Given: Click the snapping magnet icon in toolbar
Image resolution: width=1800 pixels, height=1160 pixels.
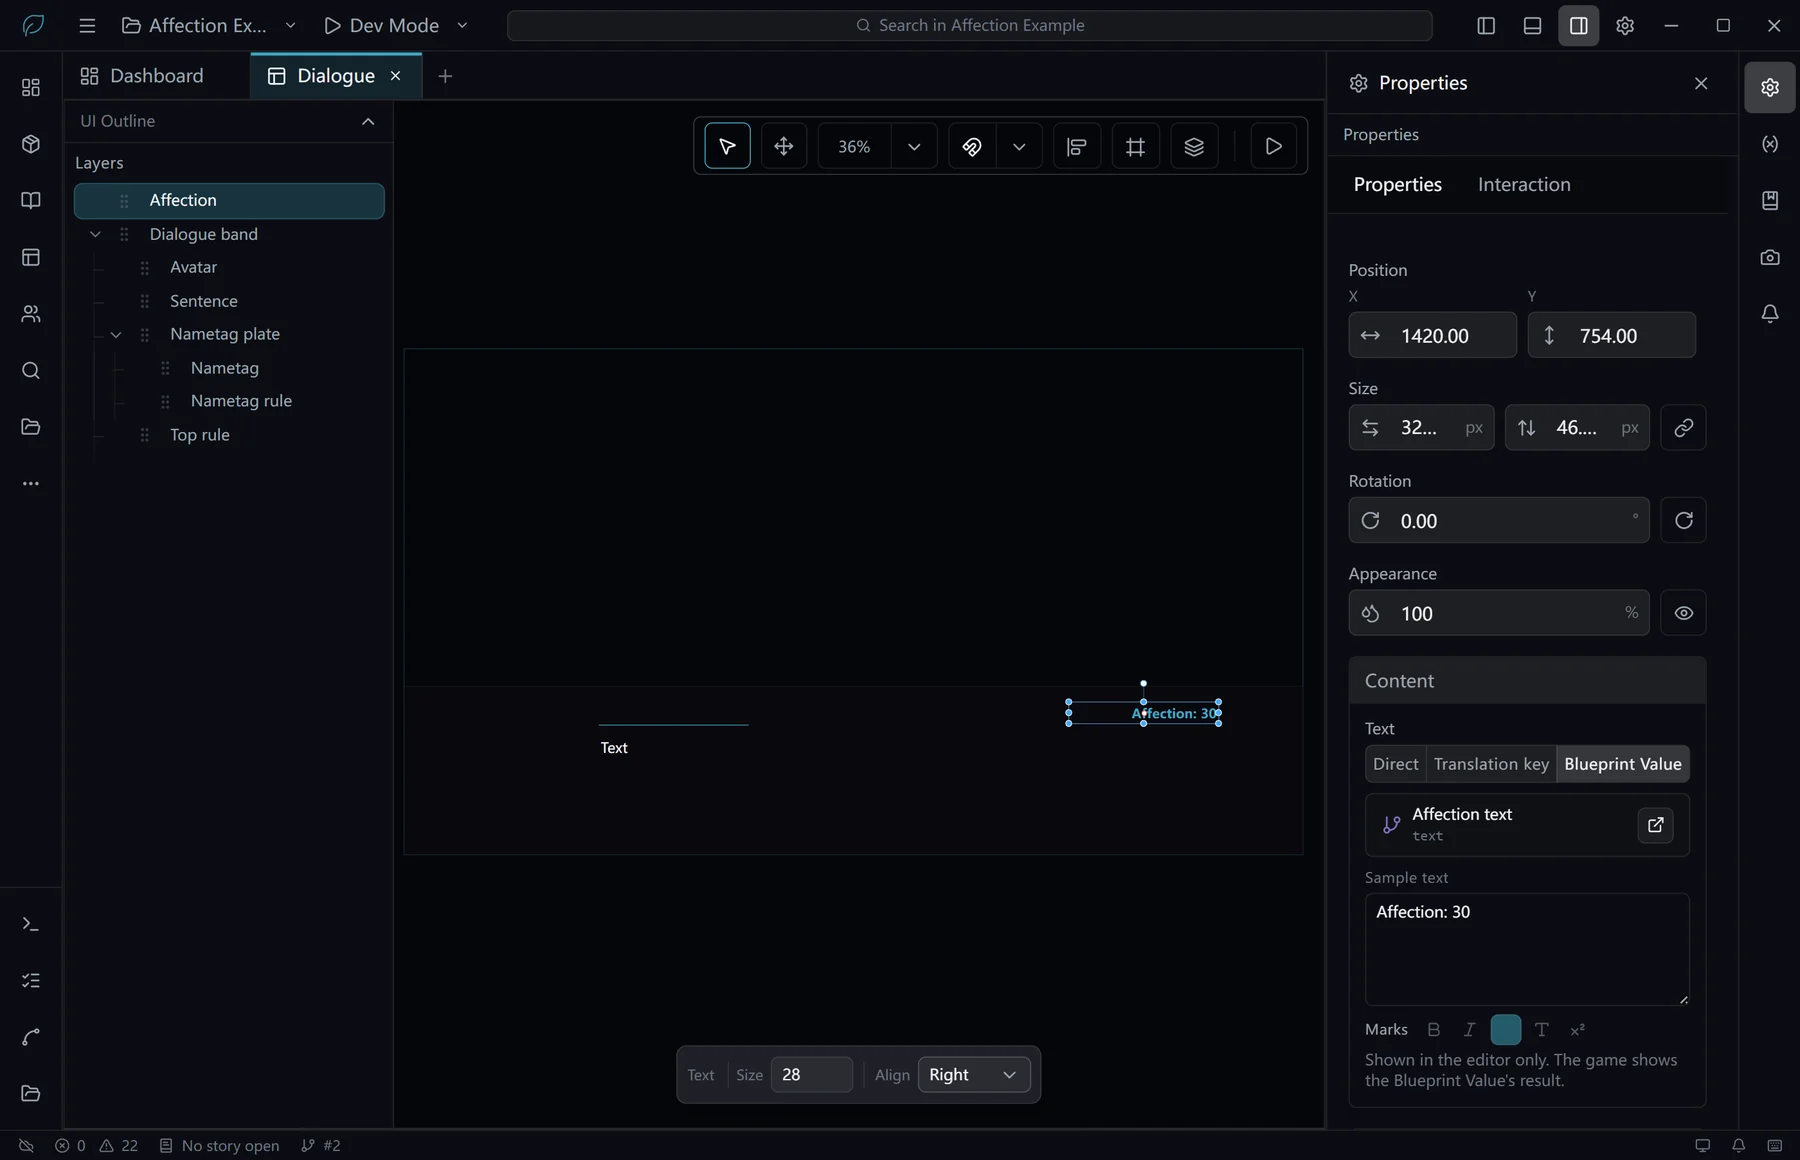Looking at the screenshot, I should point(971,146).
